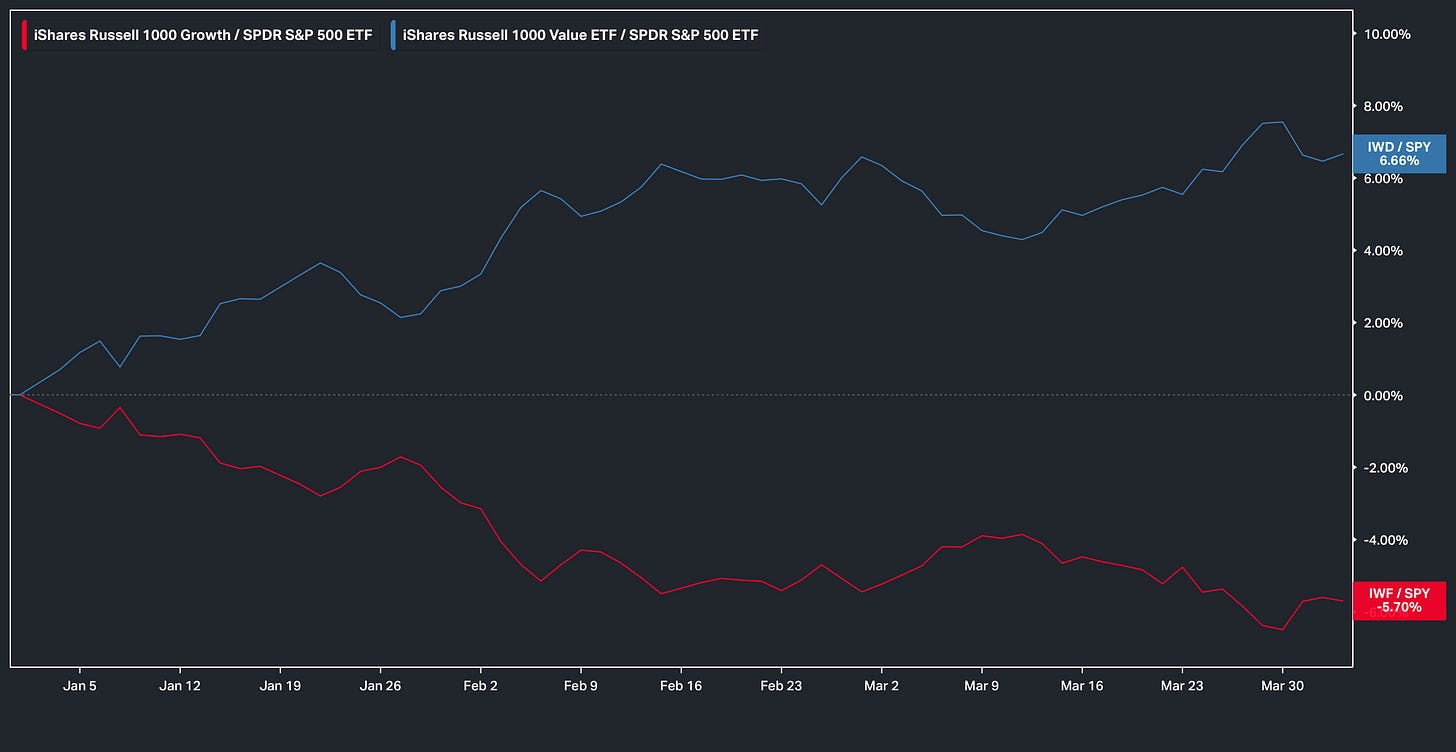Screen dimensions: 1456x752
Task: Click the Feb 2 date label
Action: point(481,686)
